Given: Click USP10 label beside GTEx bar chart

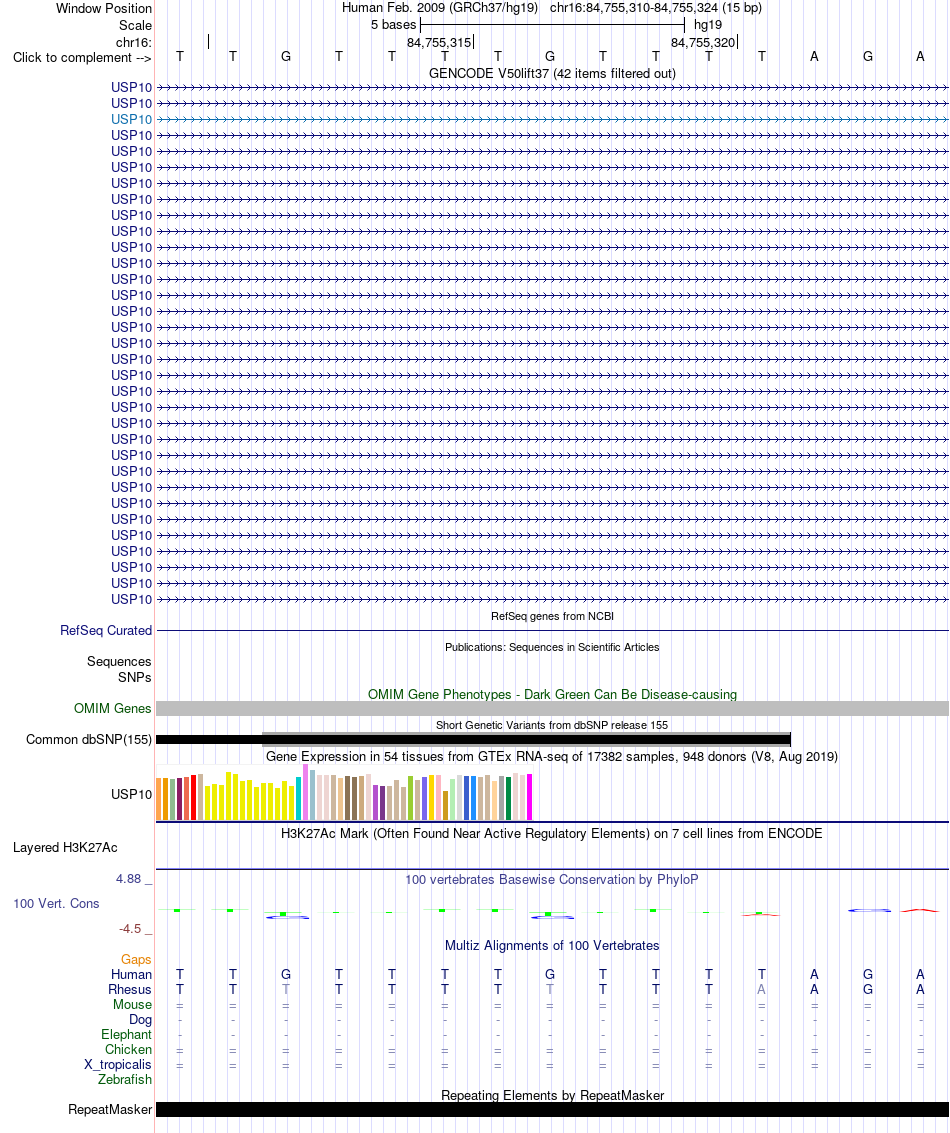Looking at the screenshot, I should pyautogui.click(x=131, y=794).
